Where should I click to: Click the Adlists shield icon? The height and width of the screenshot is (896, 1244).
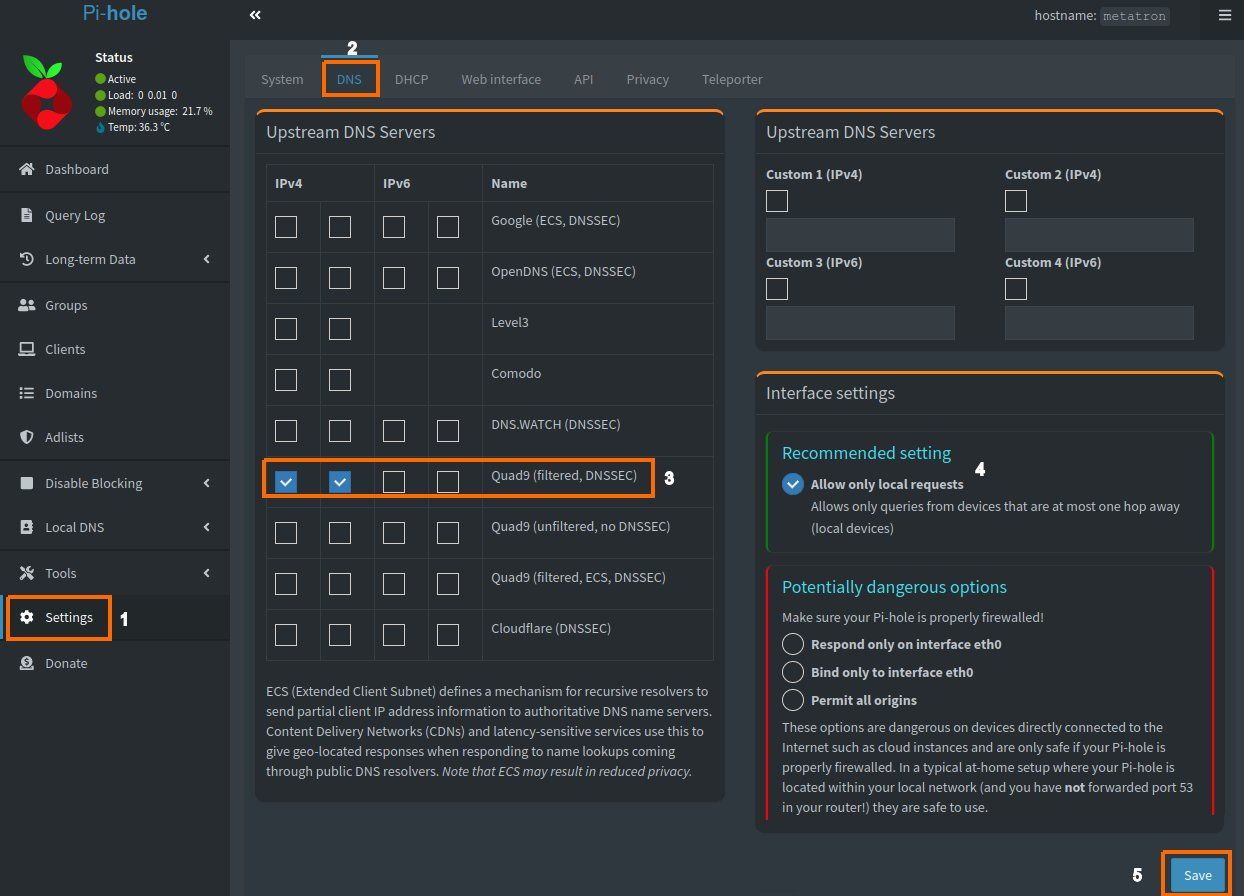[27, 437]
